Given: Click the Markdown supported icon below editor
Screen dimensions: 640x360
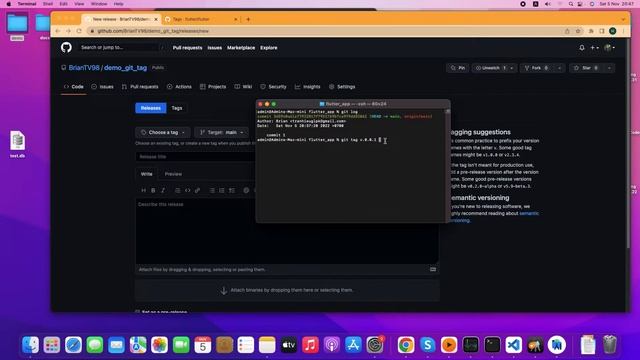Looking at the screenshot, I should point(433,269).
